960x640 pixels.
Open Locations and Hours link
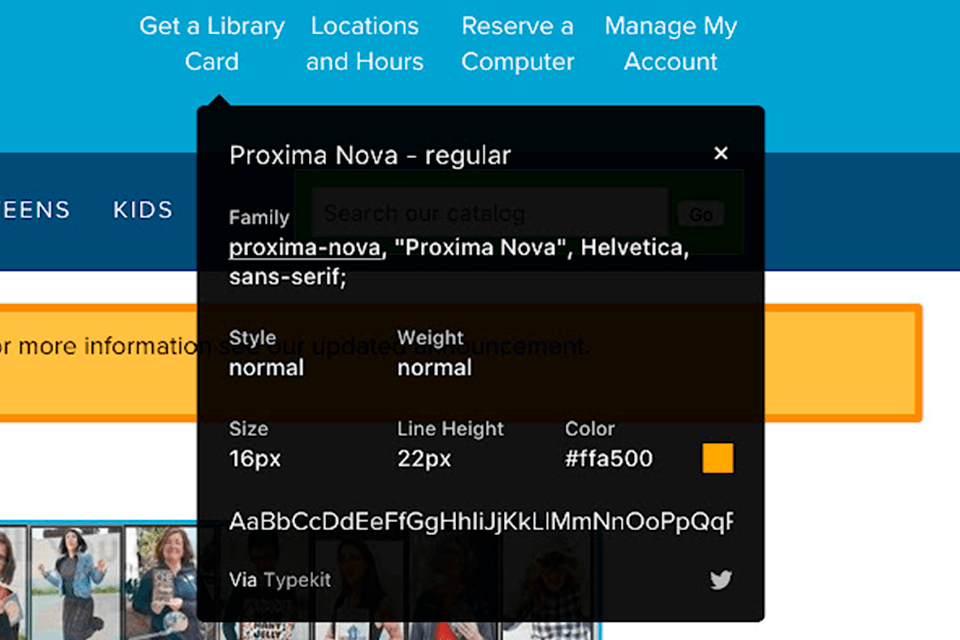tap(365, 43)
